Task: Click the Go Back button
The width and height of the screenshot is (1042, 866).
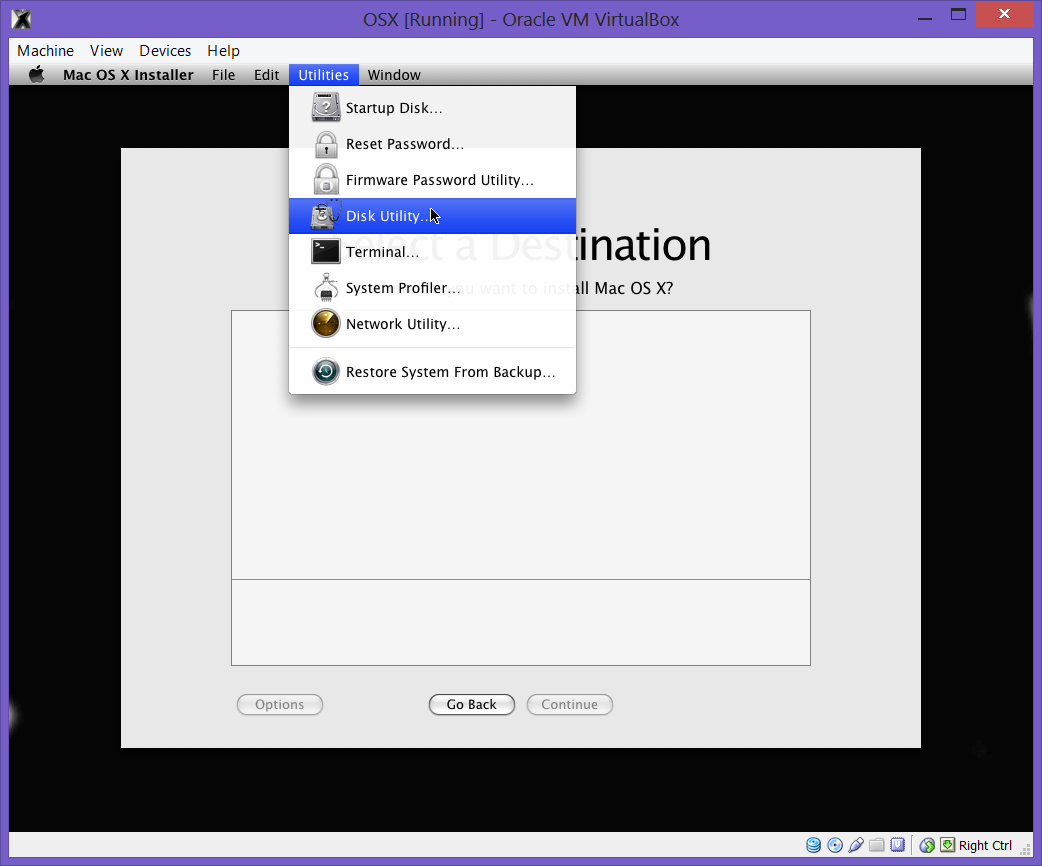Action: (x=472, y=704)
